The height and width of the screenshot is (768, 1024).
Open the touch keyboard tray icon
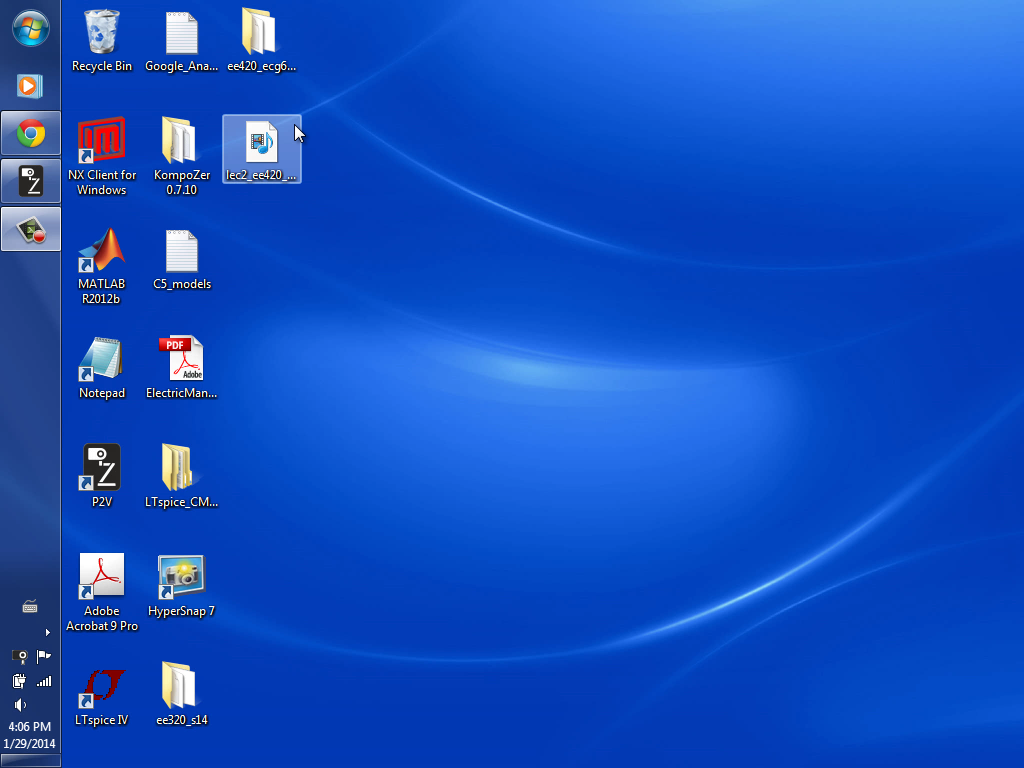(30, 607)
